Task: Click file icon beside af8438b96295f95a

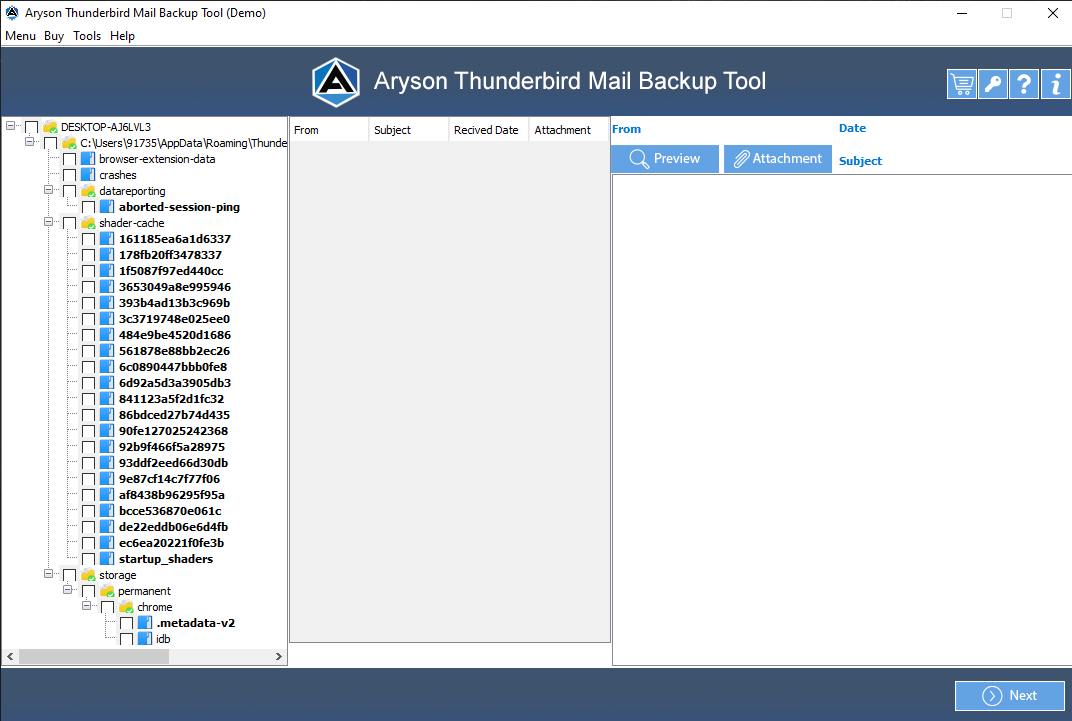Action: click(x=107, y=495)
